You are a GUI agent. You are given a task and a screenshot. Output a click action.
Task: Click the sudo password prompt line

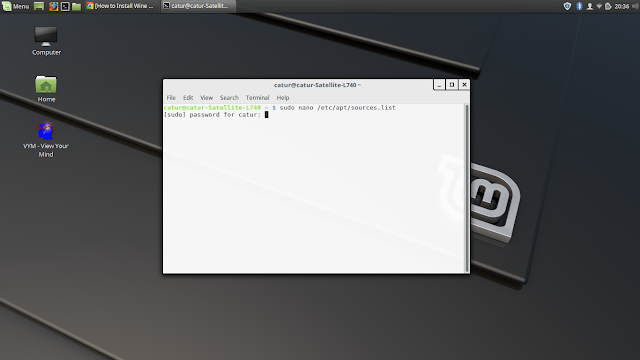click(216, 115)
